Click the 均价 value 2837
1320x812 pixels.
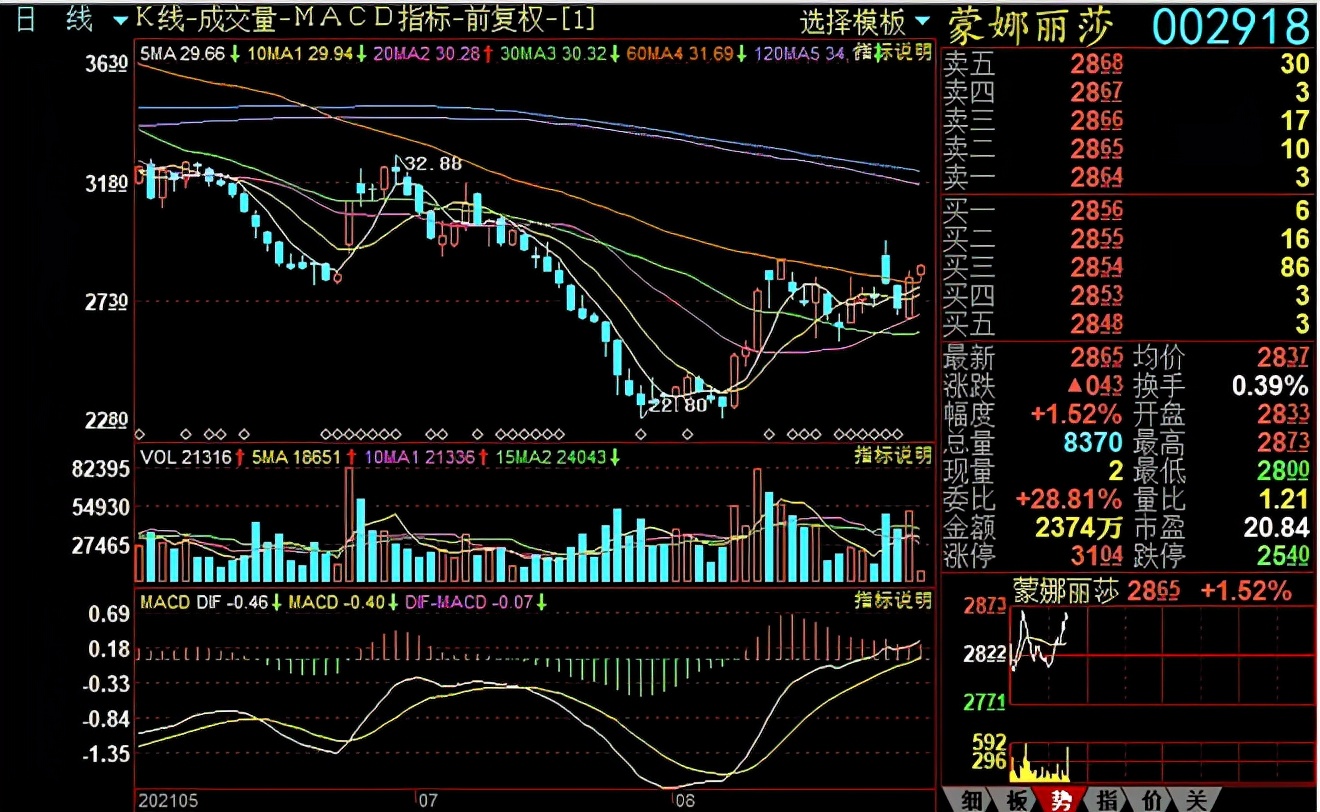(x=1284, y=358)
